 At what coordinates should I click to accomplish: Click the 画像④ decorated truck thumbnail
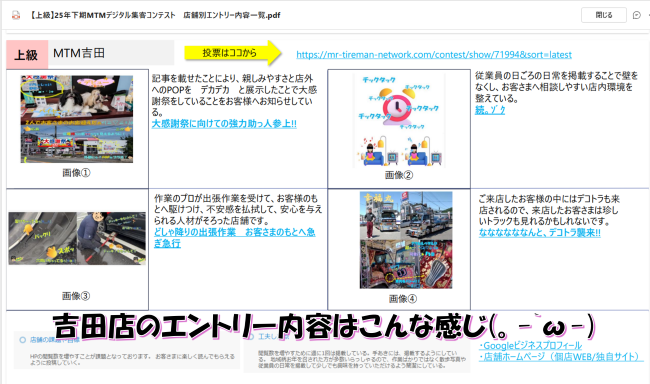tap(406, 240)
